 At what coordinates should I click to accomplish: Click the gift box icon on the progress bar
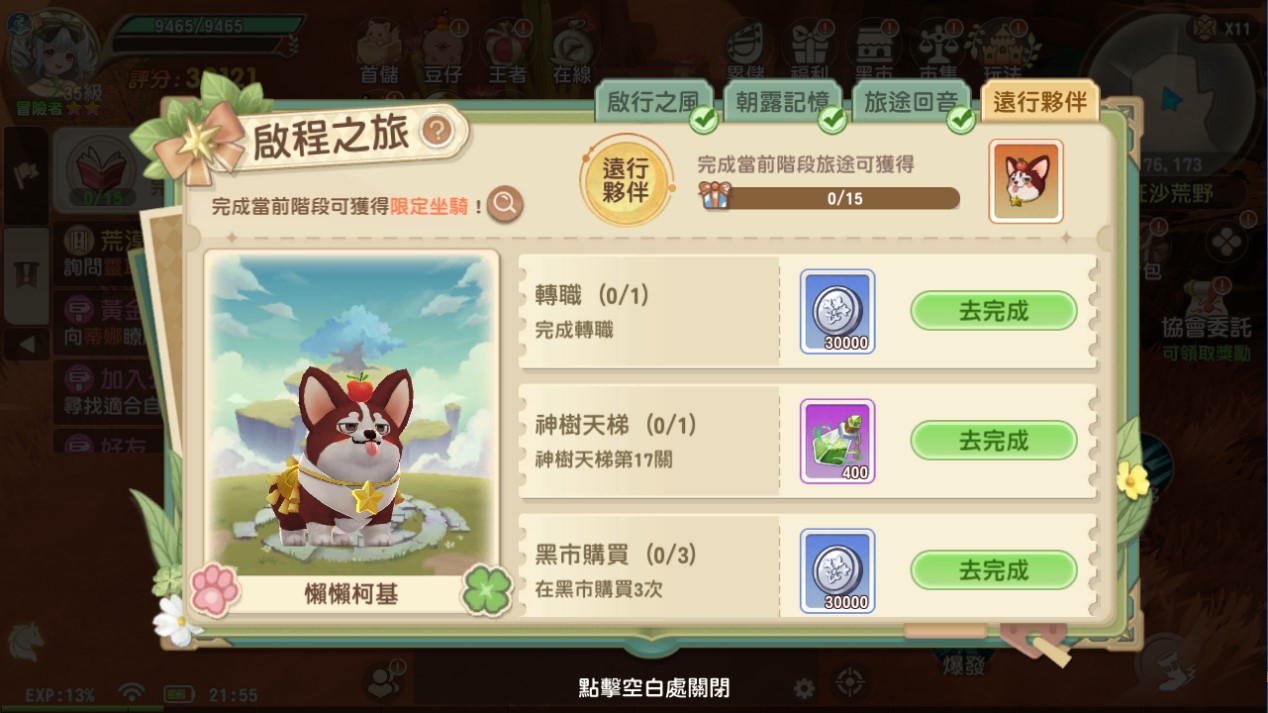pos(714,194)
